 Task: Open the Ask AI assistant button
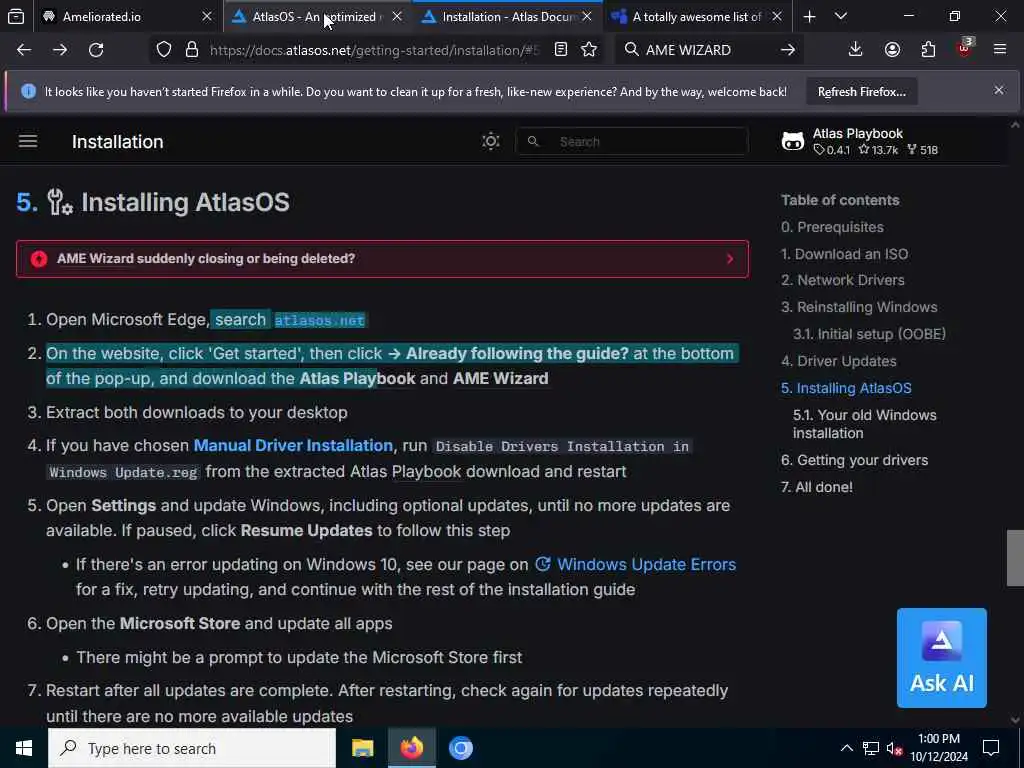941,658
